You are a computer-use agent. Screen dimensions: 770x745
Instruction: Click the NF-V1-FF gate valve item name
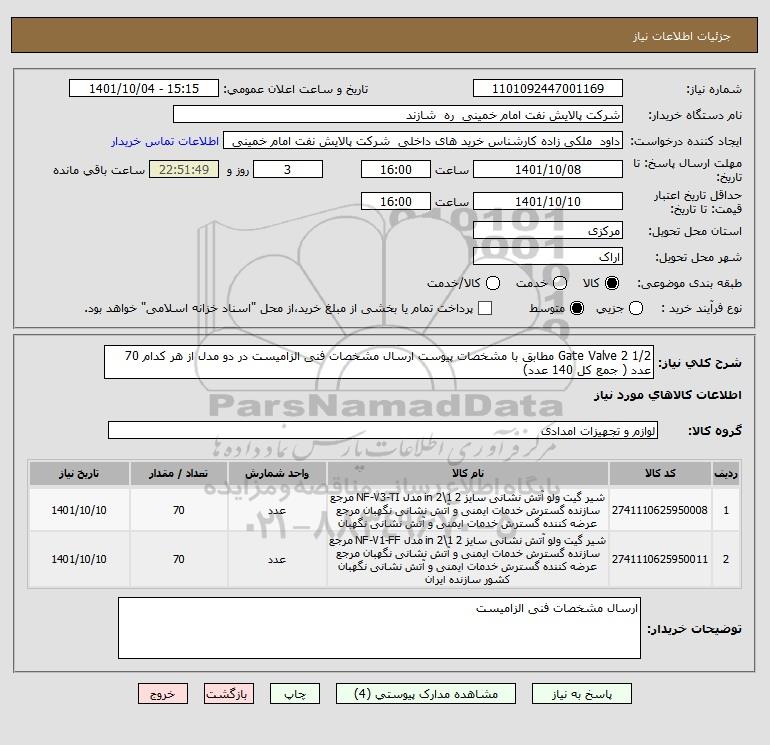[x=468, y=560]
